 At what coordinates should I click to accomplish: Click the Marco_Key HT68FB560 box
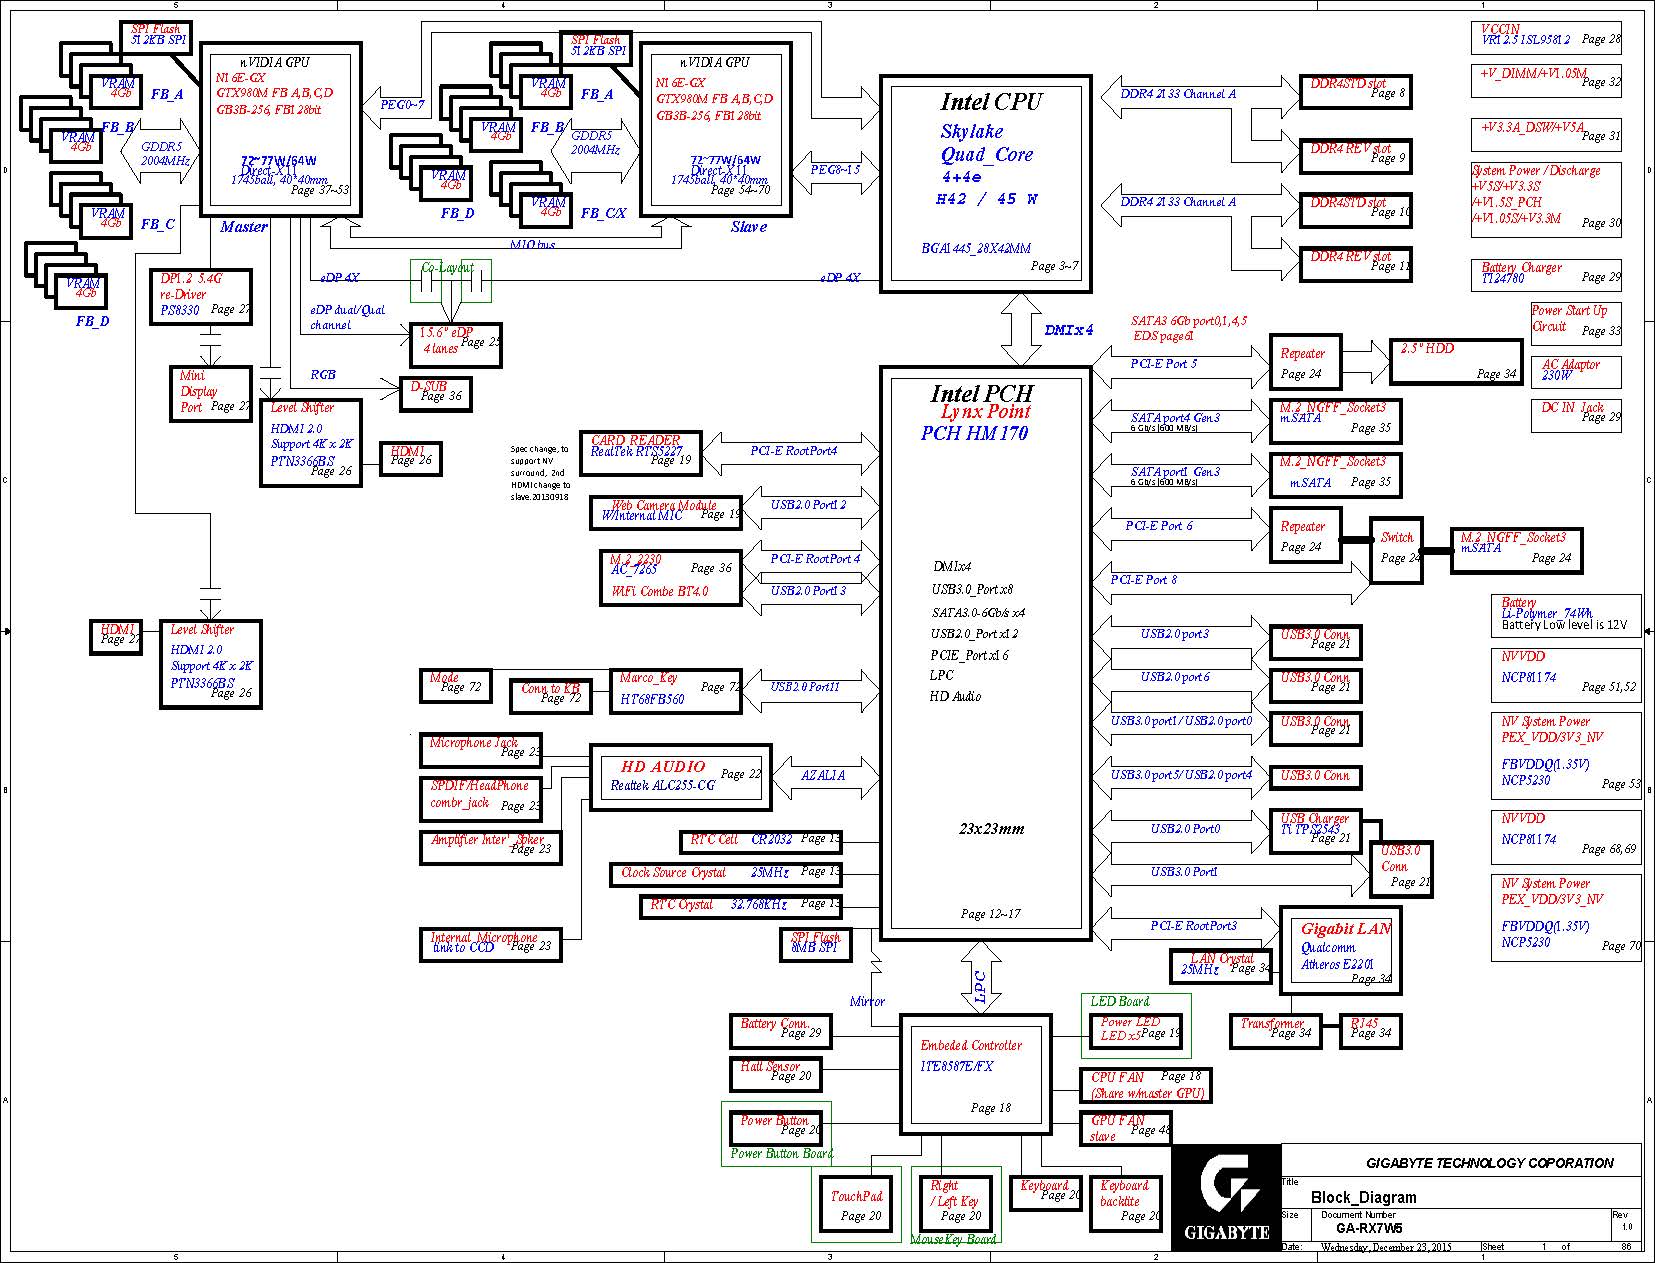pyautogui.click(x=676, y=692)
